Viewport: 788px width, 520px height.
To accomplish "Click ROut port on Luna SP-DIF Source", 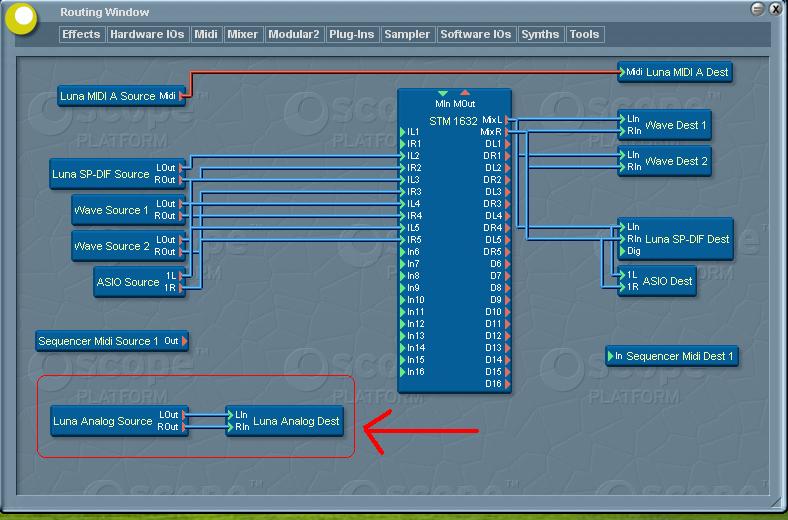I will pyautogui.click(x=182, y=180).
